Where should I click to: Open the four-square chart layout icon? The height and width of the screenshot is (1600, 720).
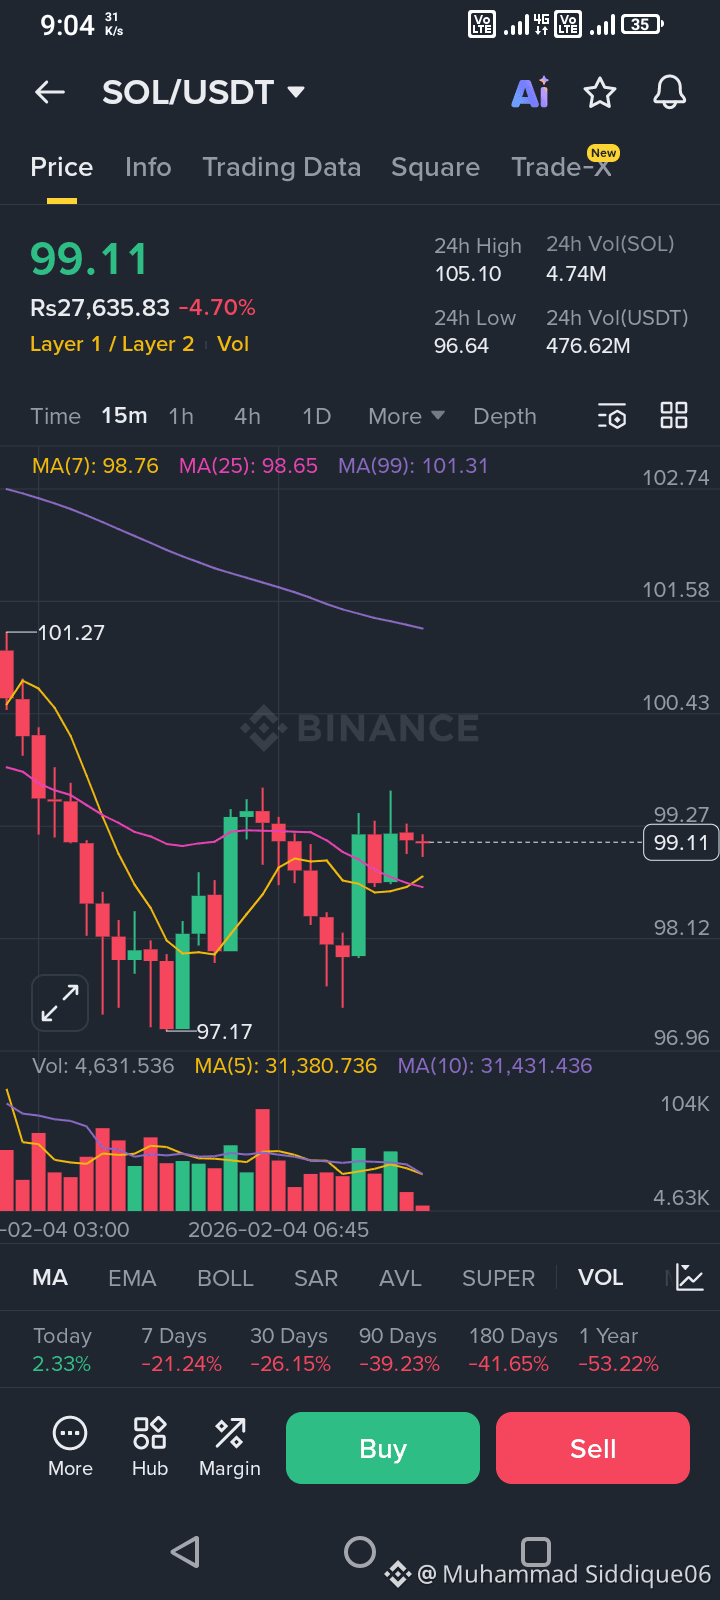(x=674, y=416)
